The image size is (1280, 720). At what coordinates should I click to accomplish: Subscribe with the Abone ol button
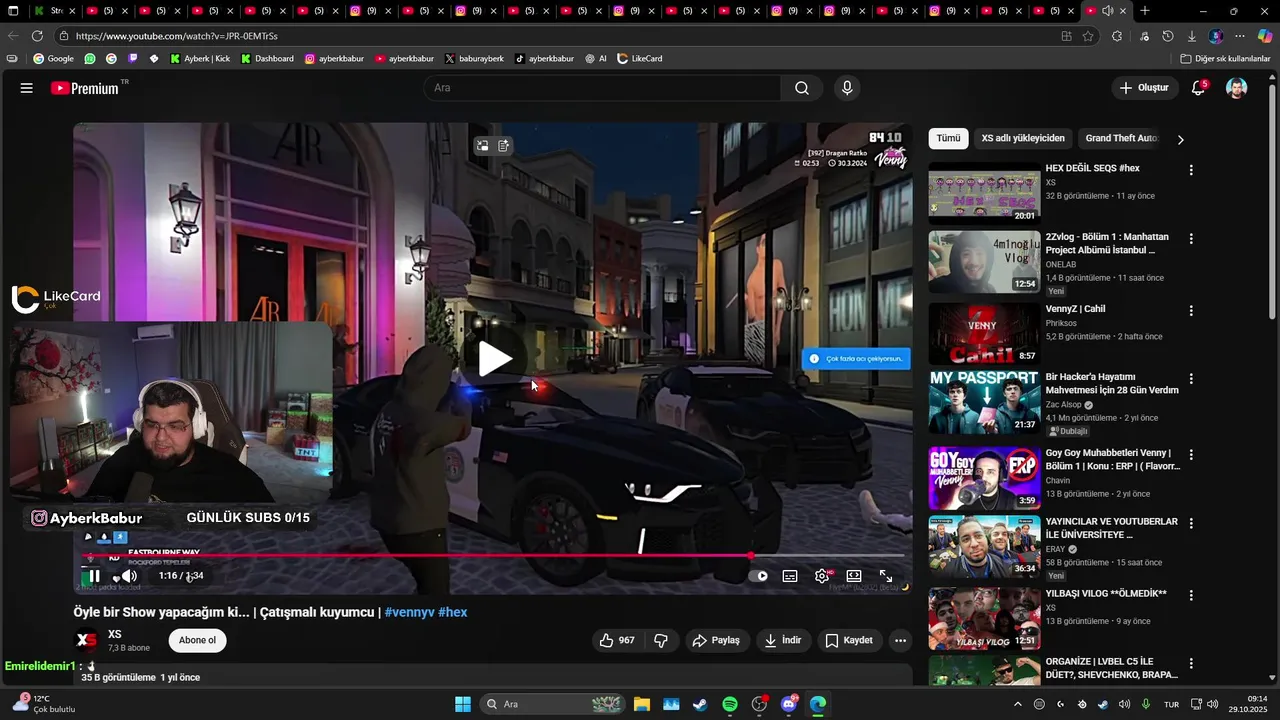tap(197, 641)
